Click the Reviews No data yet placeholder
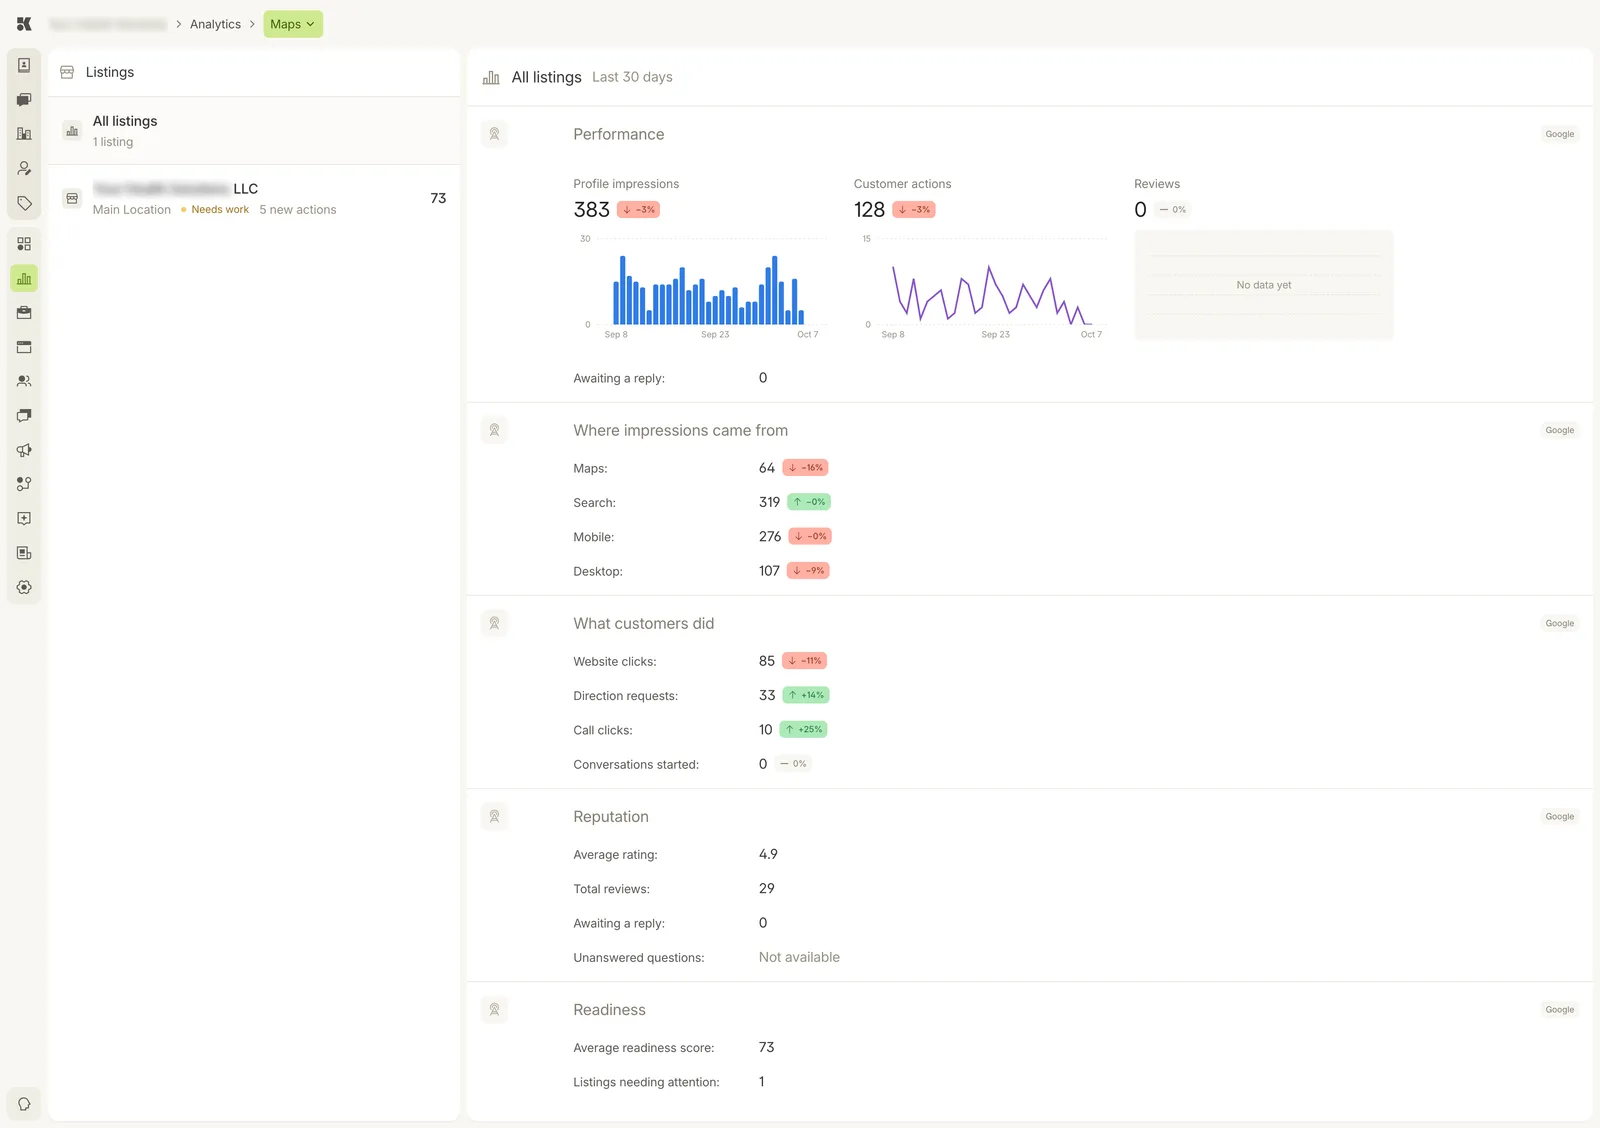This screenshot has width=1600, height=1128. click(1264, 285)
